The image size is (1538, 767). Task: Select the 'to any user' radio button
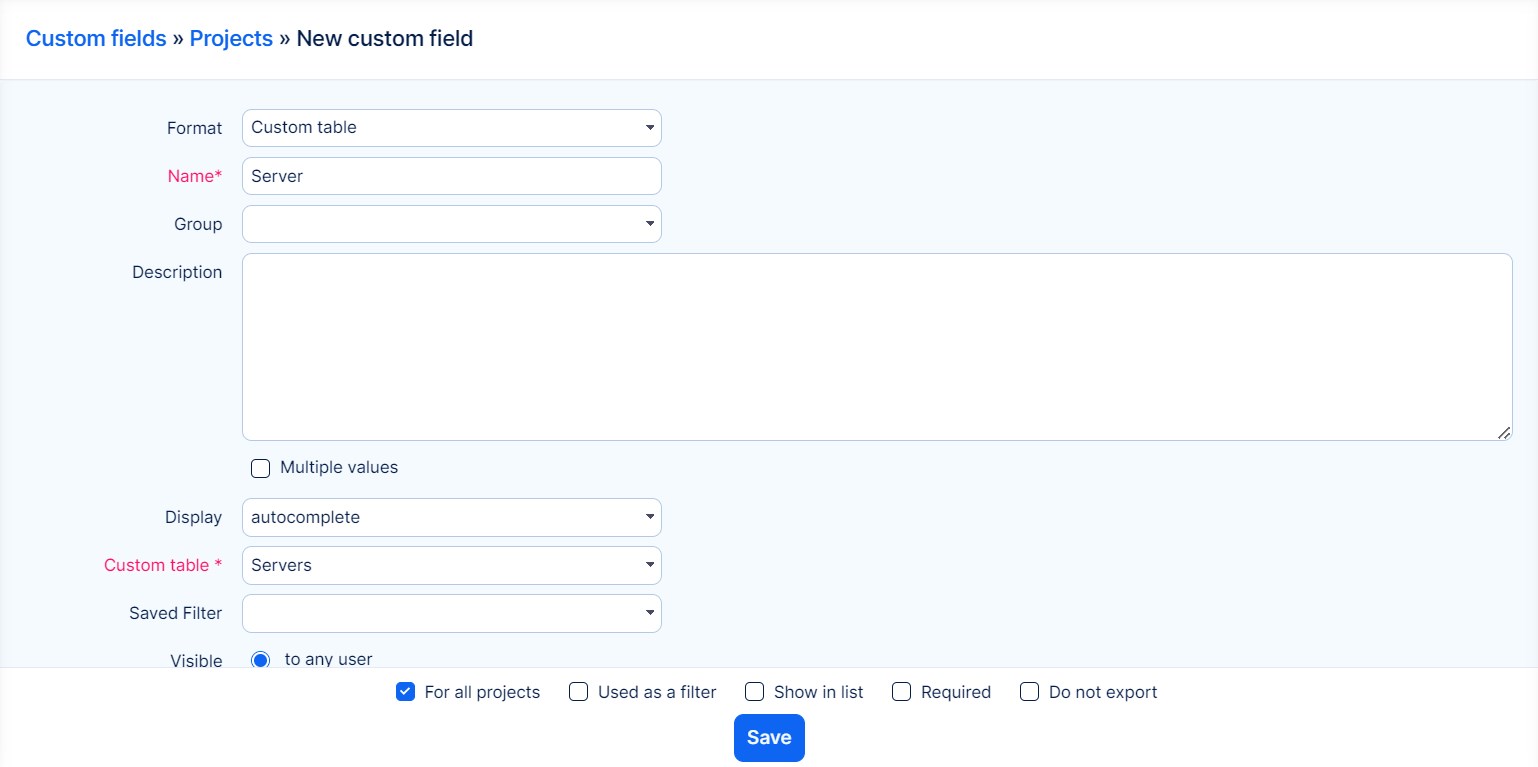[x=261, y=660]
